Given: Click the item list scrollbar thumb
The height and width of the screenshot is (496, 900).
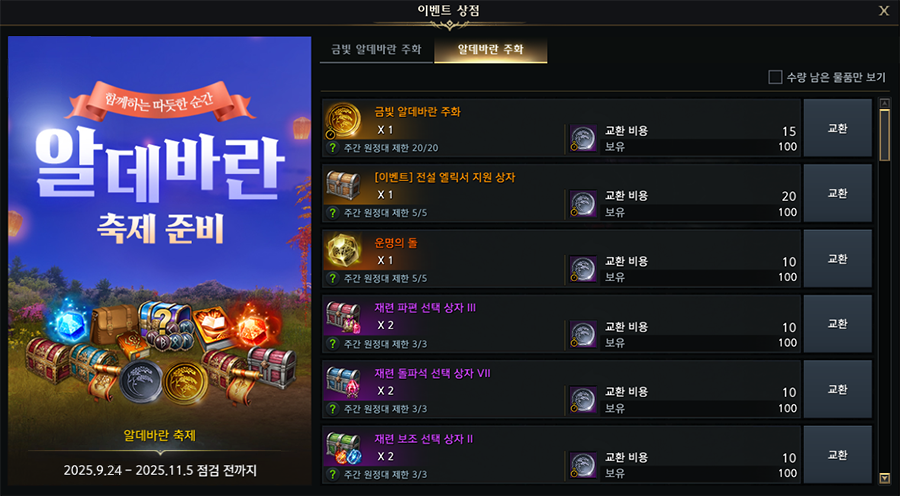Looking at the screenshot, I should pos(885,134).
